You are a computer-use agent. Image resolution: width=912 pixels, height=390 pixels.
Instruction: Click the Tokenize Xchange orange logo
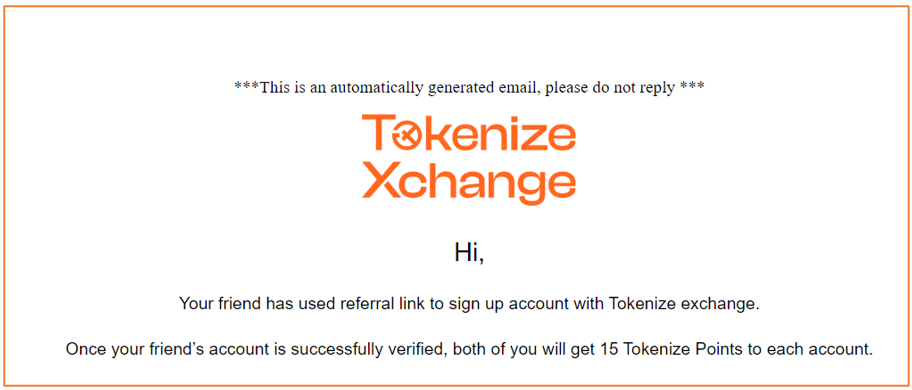click(x=469, y=159)
